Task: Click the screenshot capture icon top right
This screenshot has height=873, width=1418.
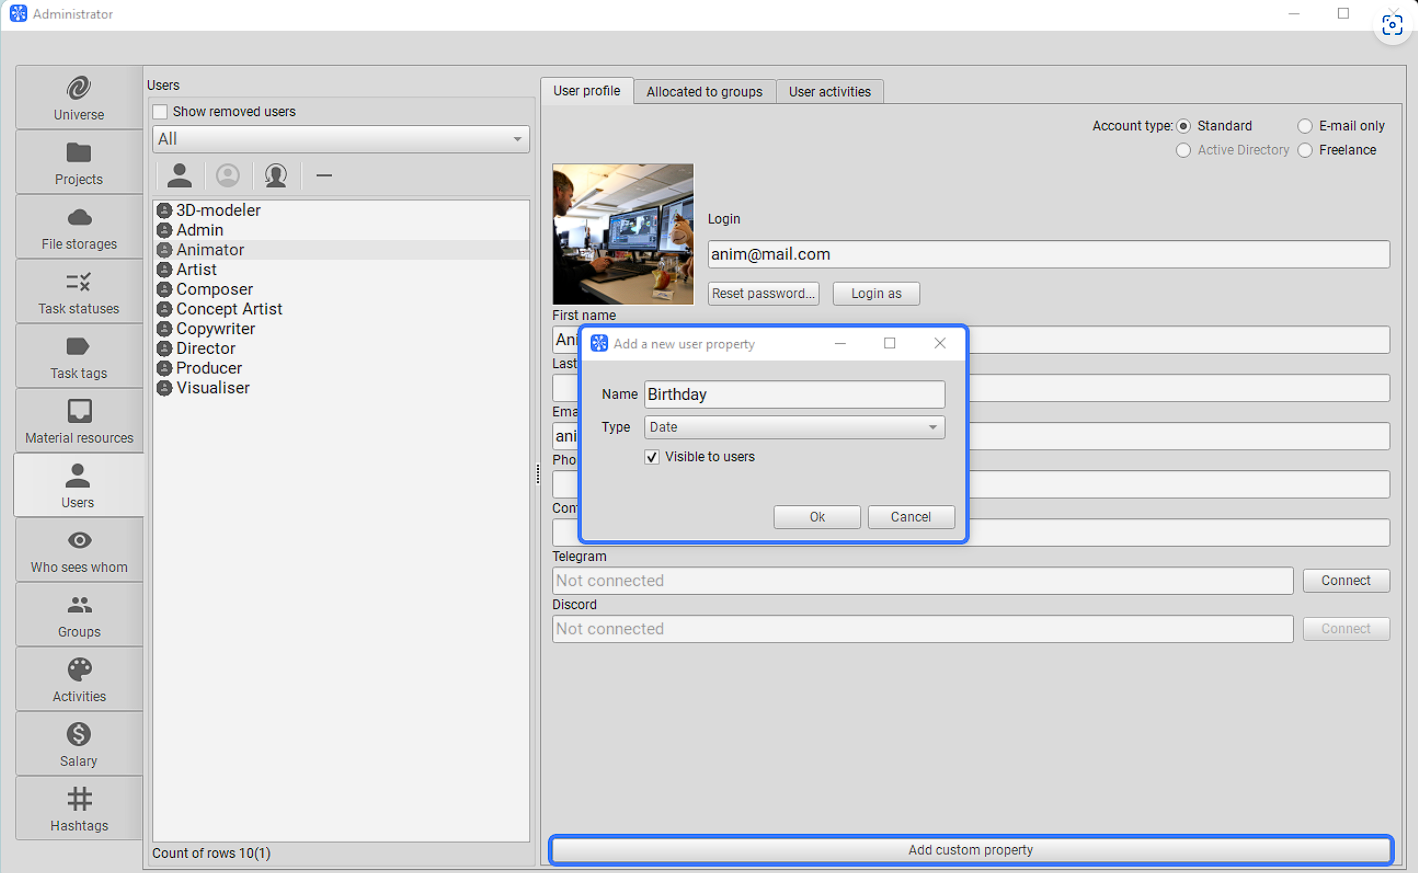Action: tap(1392, 25)
